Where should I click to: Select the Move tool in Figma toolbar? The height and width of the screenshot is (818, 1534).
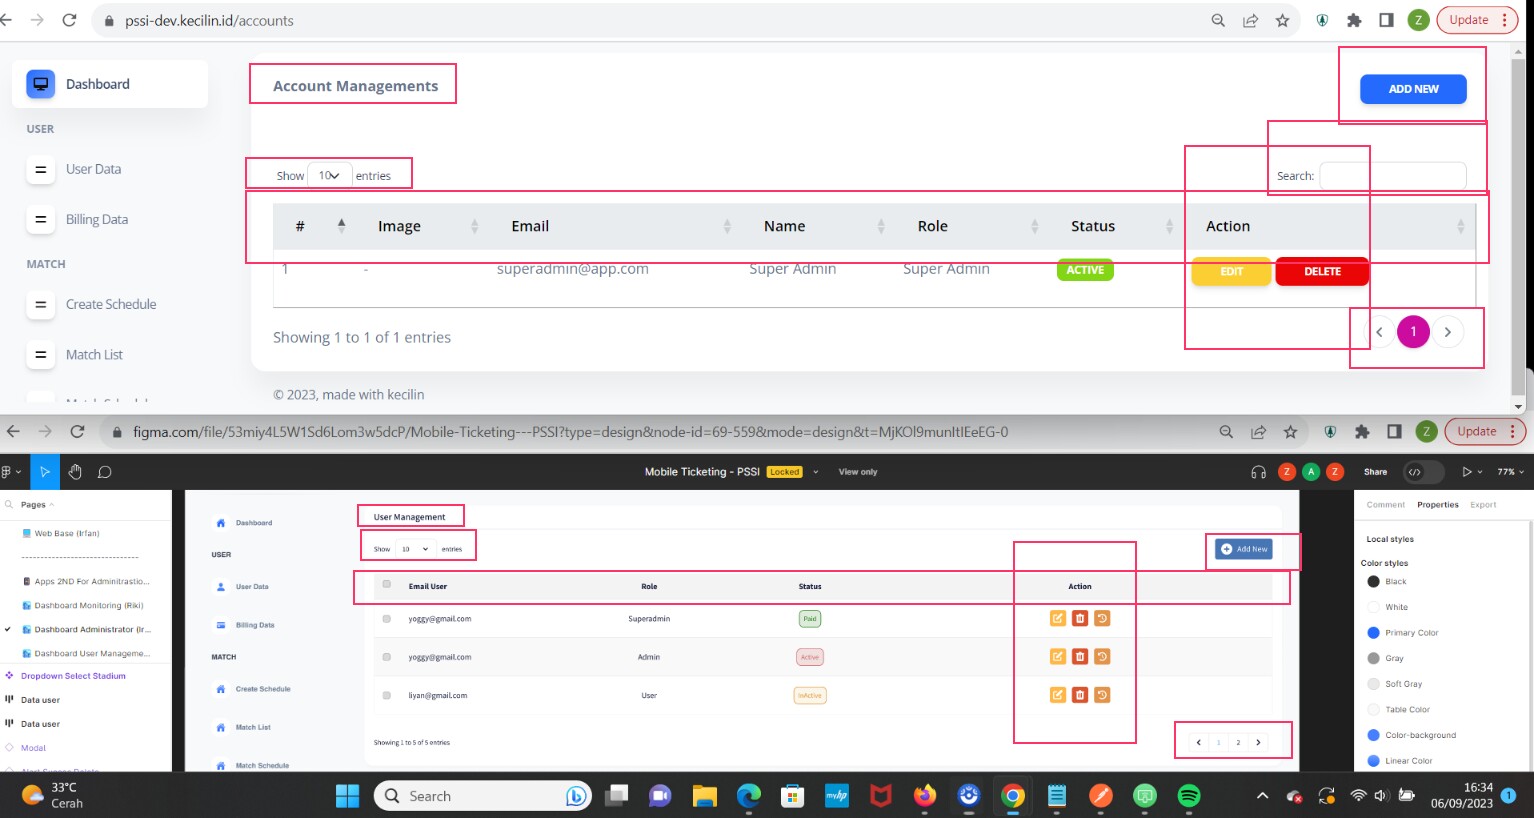tap(45, 472)
